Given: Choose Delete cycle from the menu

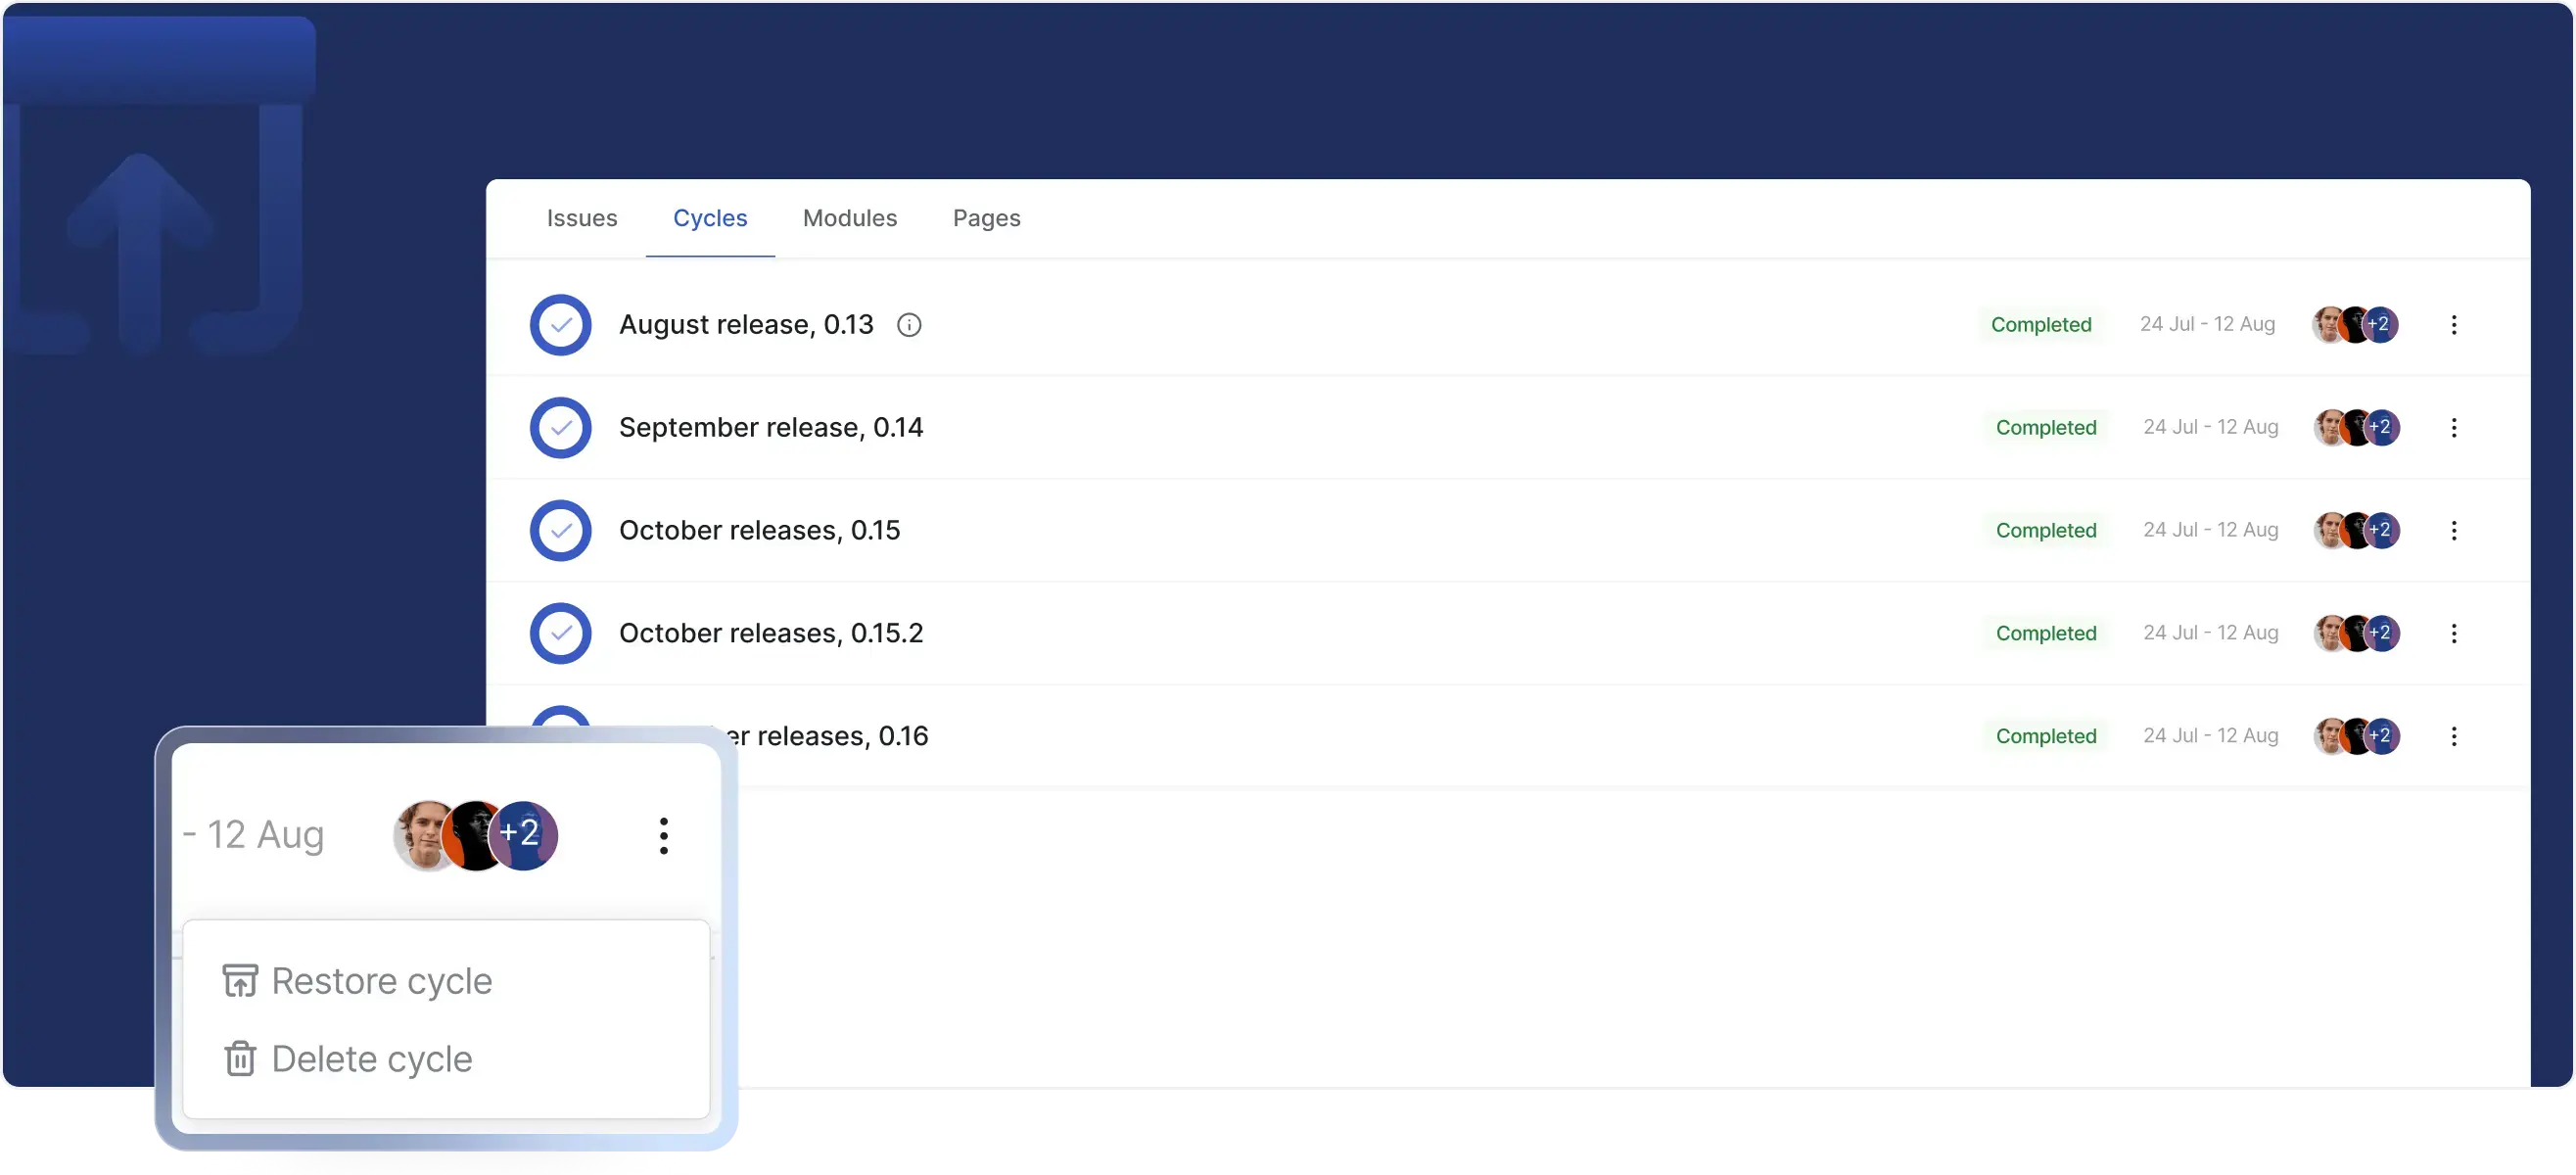Looking at the screenshot, I should point(371,1059).
